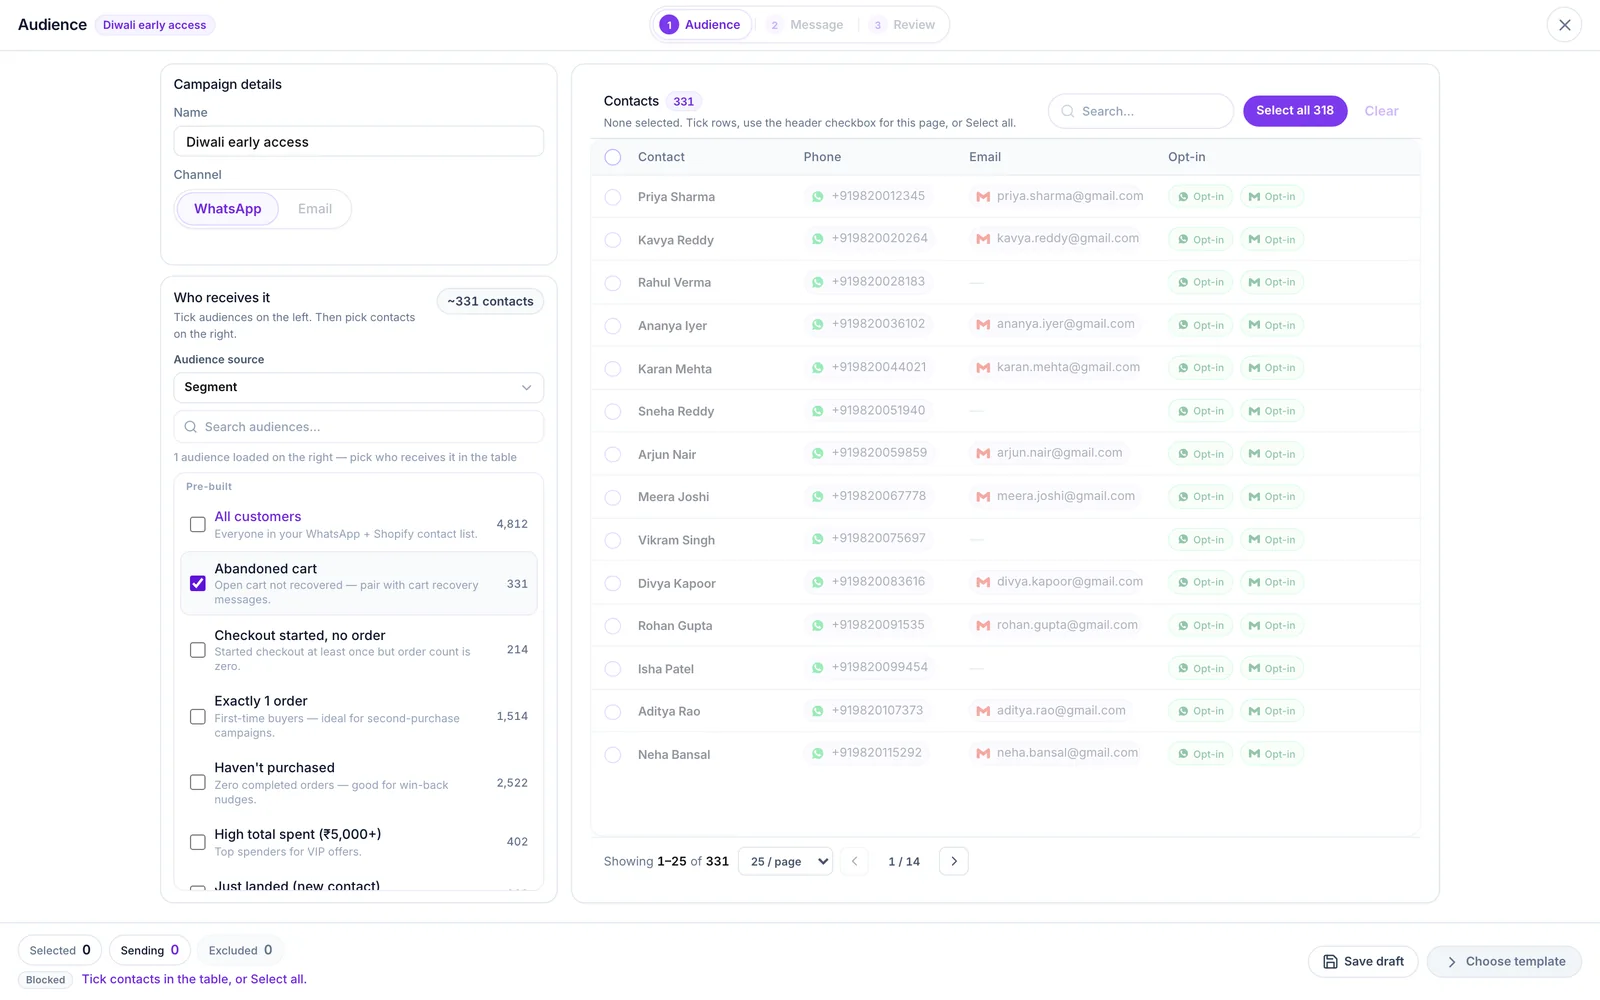Click magnifier icon in contacts search box
The width and height of the screenshot is (1600, 1000).
point(1068,111)
